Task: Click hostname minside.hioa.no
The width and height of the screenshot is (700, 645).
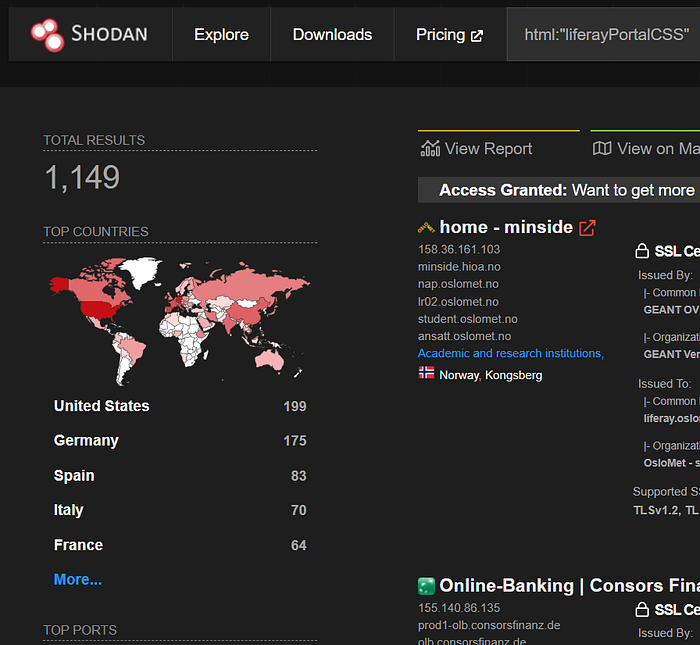Action: 459,266
